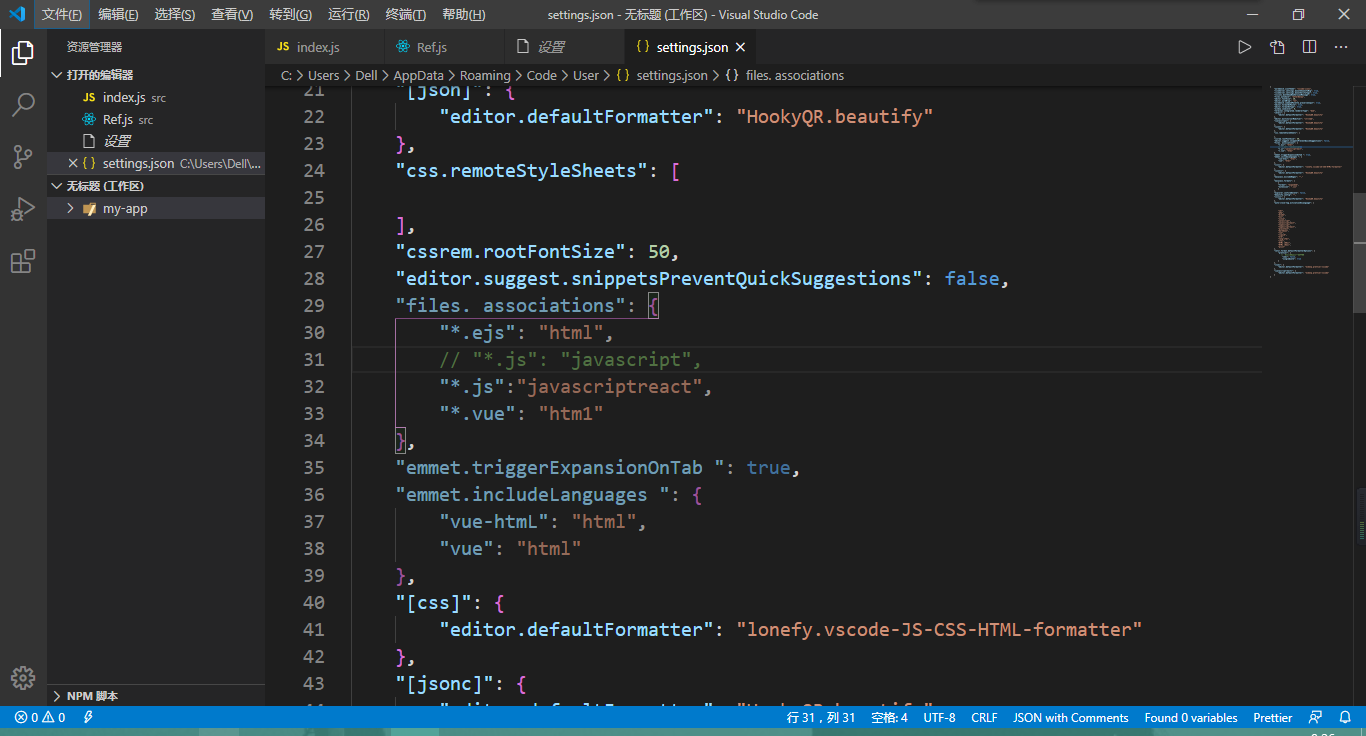The height and width of the screenshot is (736, 1366).
Task: Click the "cssrem.rootFontSize" key text
Action: (x=510, y=251)
